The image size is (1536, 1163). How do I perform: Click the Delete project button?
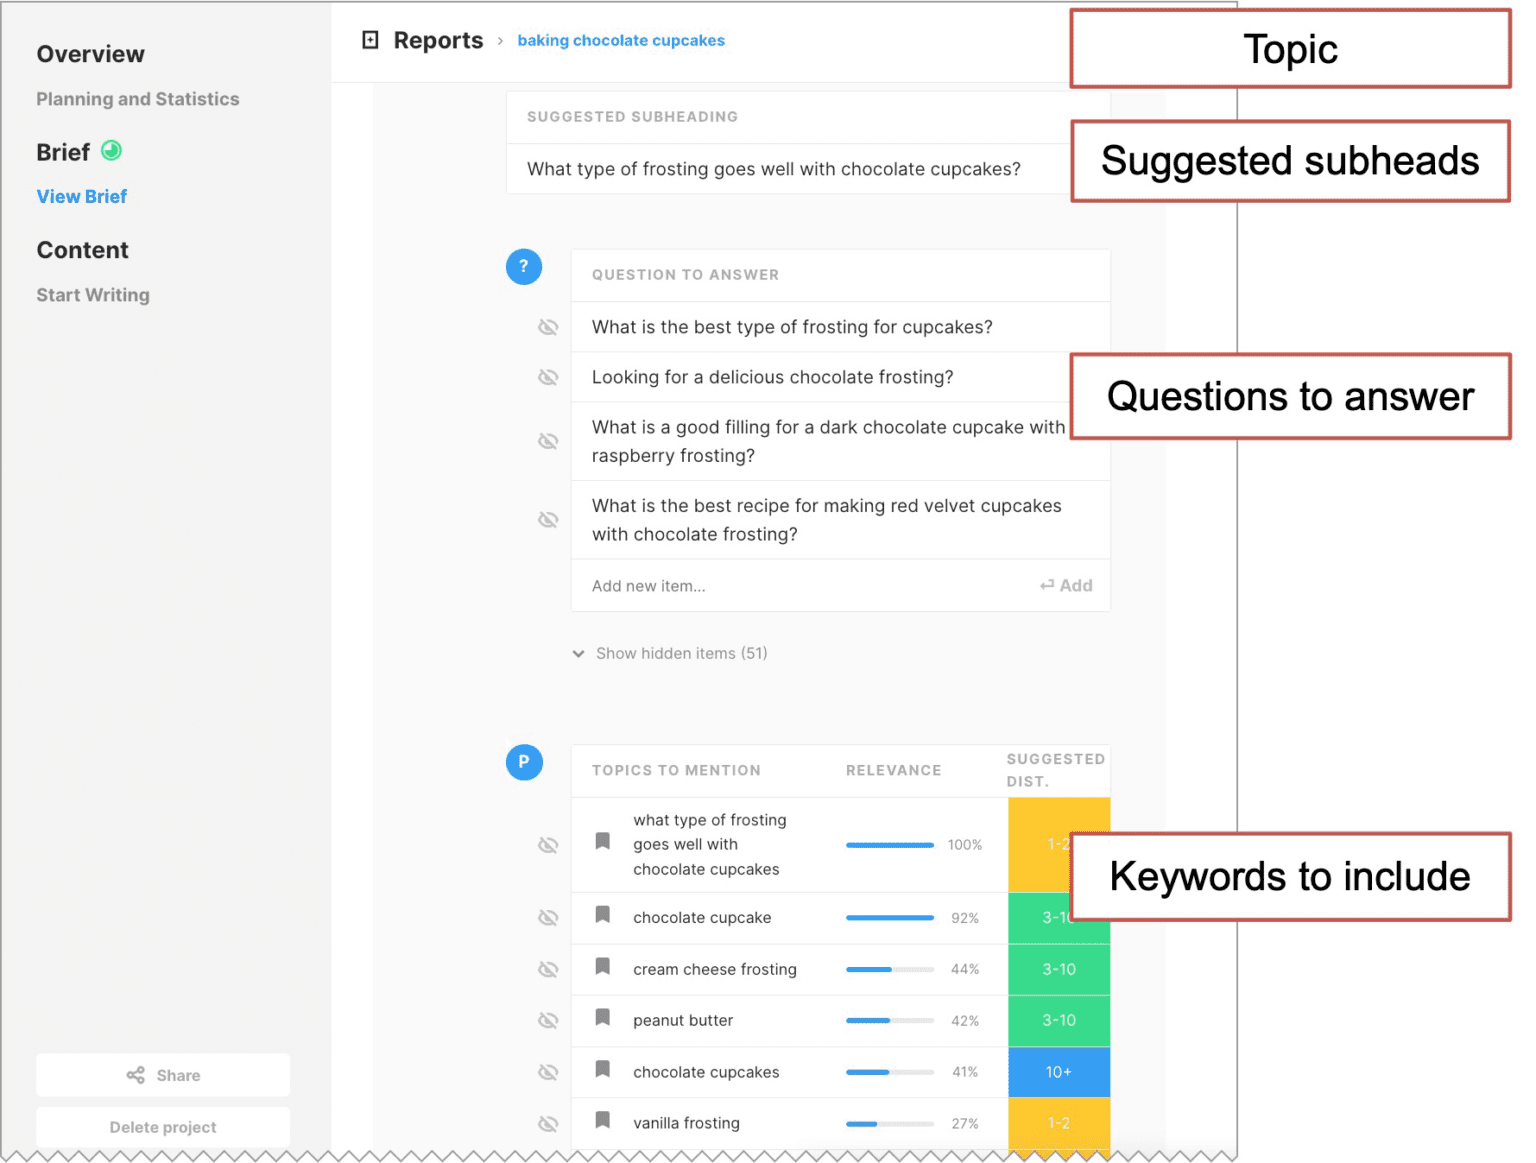162,1126
